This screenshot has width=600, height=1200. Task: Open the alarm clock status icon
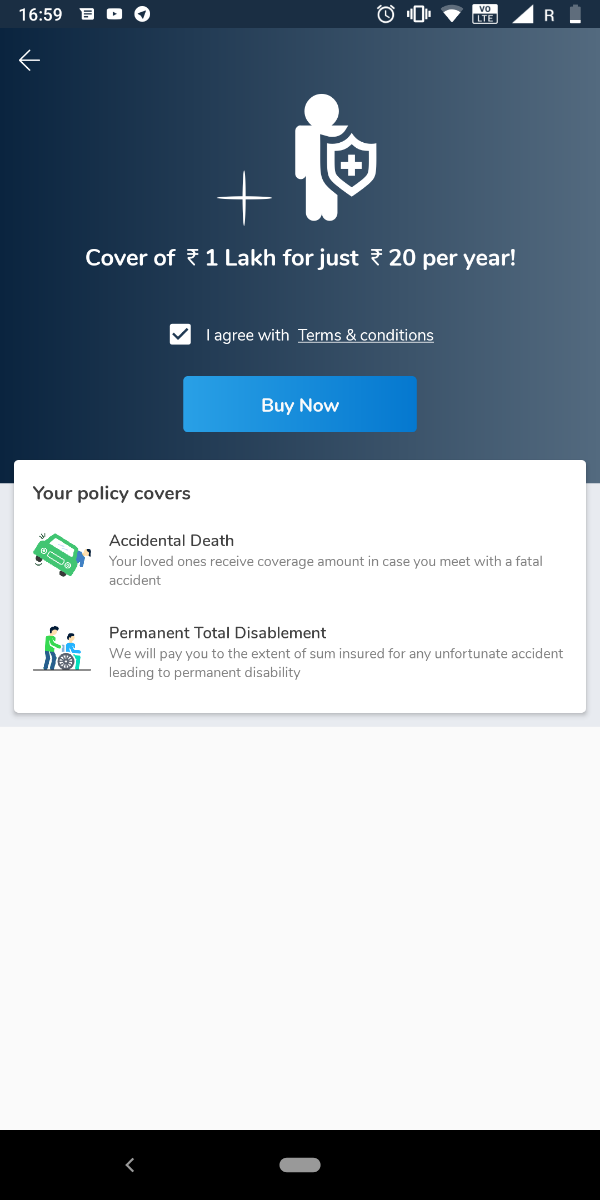point(386,14)
